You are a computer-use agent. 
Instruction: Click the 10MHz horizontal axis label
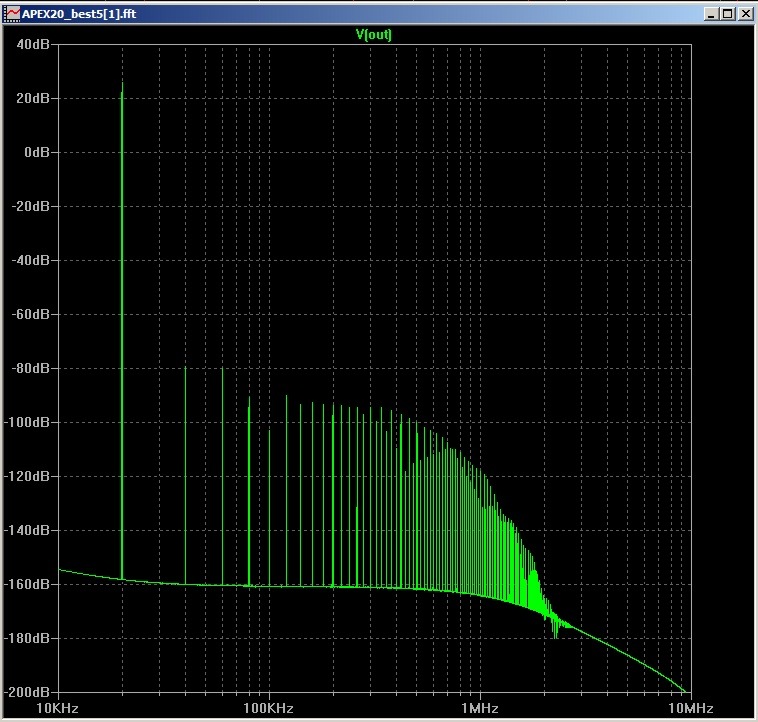(x=691, y=708)
